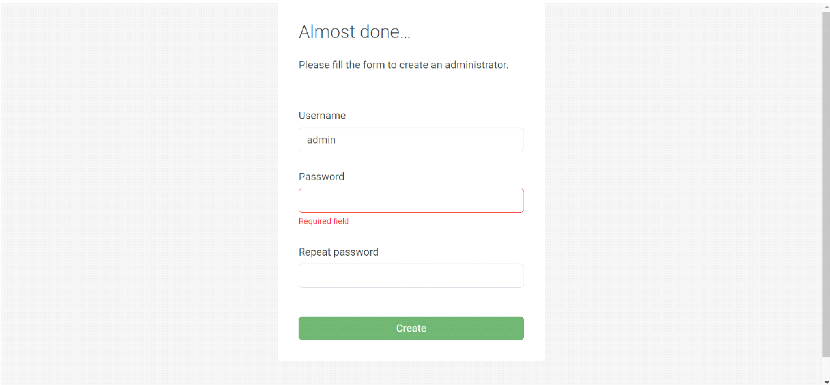The image size is (830, 385).
Task: Click the 'Please fill the form' instruction text
Action: tap(403, 65)
